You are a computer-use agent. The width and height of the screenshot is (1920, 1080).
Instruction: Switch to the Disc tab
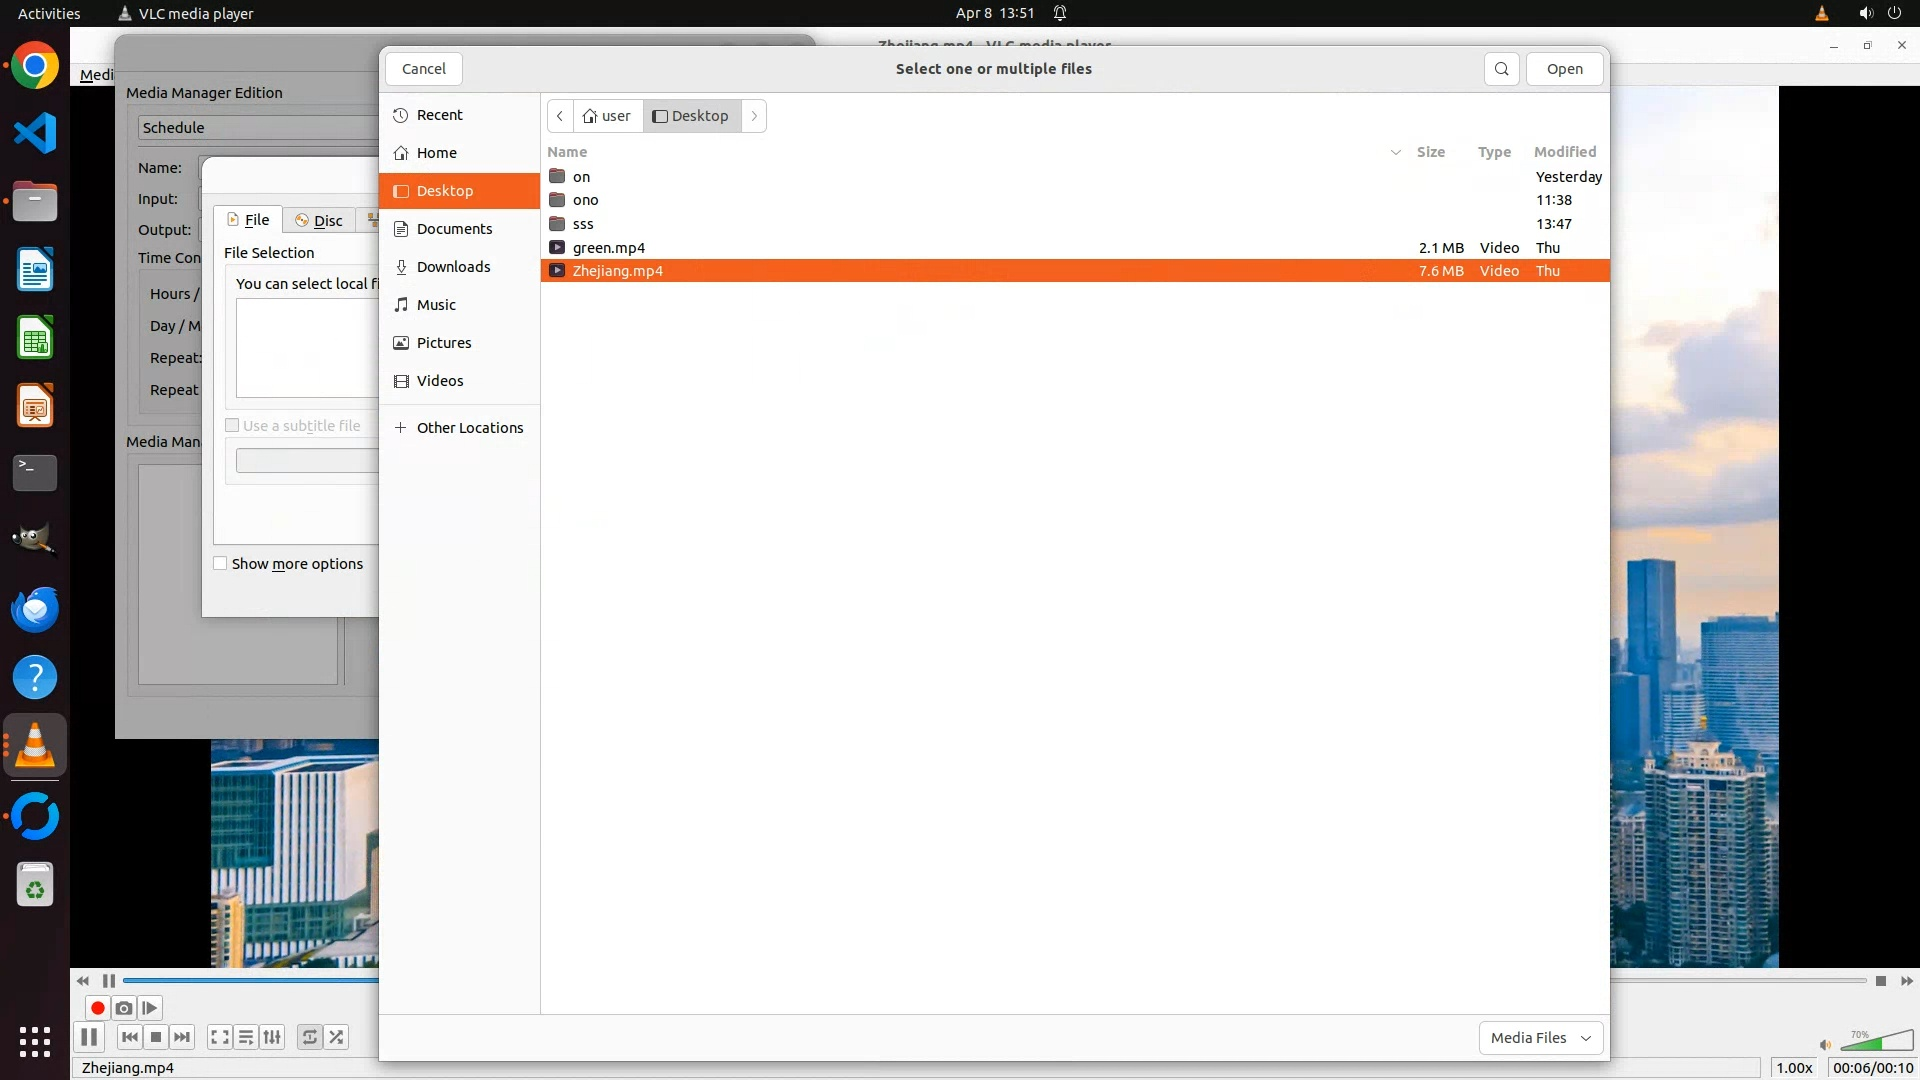[x=319, y=221]
